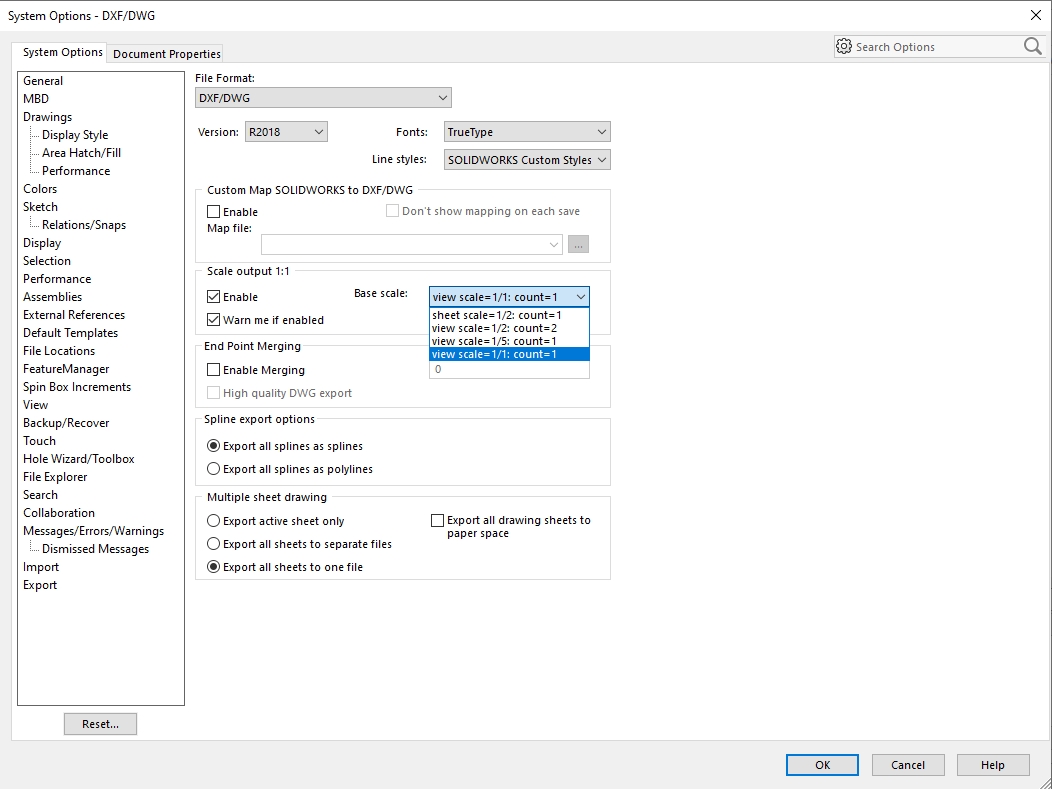Open Hole Wizard/Toolbox settings category
1052x789 pixels.
click(x=79, y=459)
